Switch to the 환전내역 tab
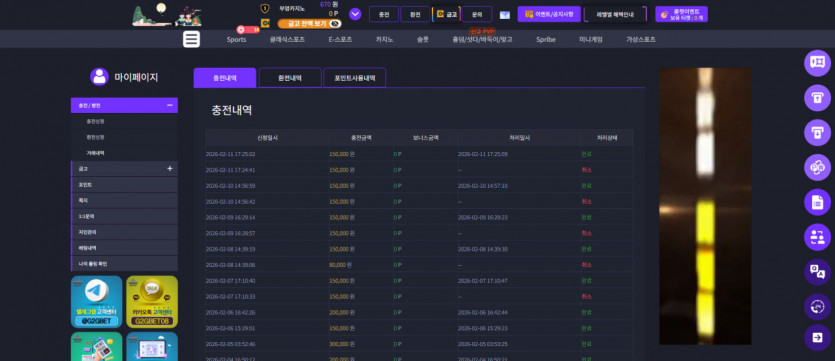This screenshot has width=835, height=361. 290,78
